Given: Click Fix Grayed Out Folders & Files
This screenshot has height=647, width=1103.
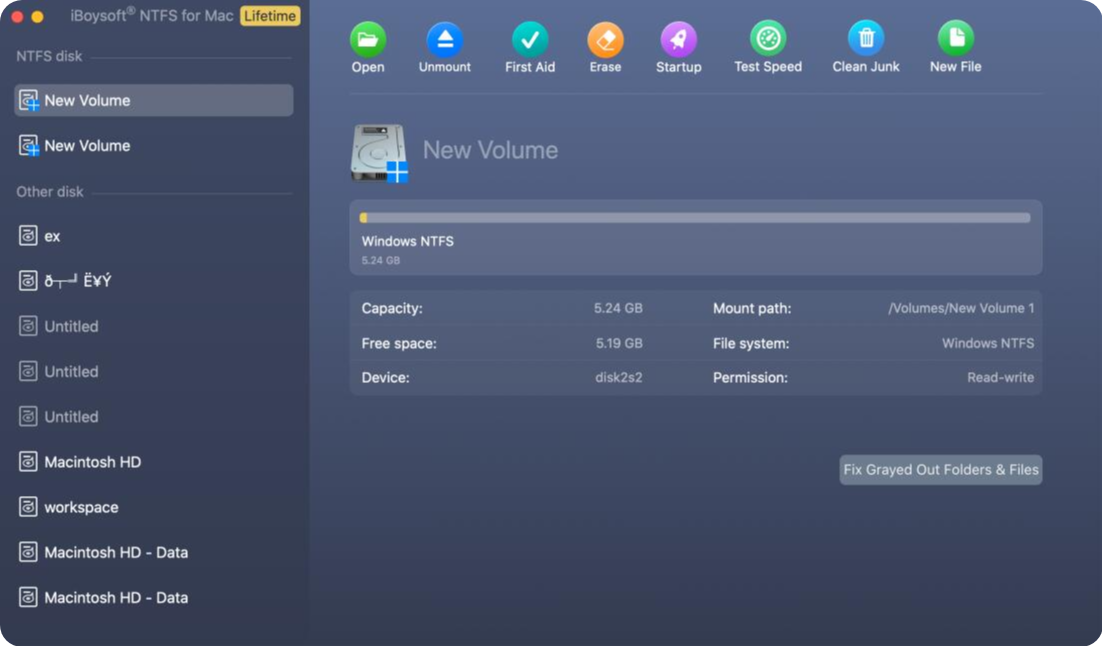Looking at the screenshot, I should [941, 470].
